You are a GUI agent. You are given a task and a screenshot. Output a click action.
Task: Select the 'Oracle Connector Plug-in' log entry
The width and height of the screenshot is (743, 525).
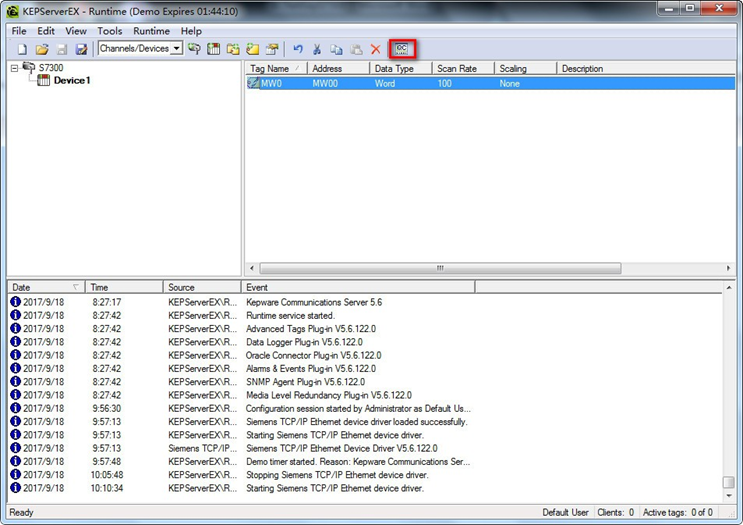[364, 355]
